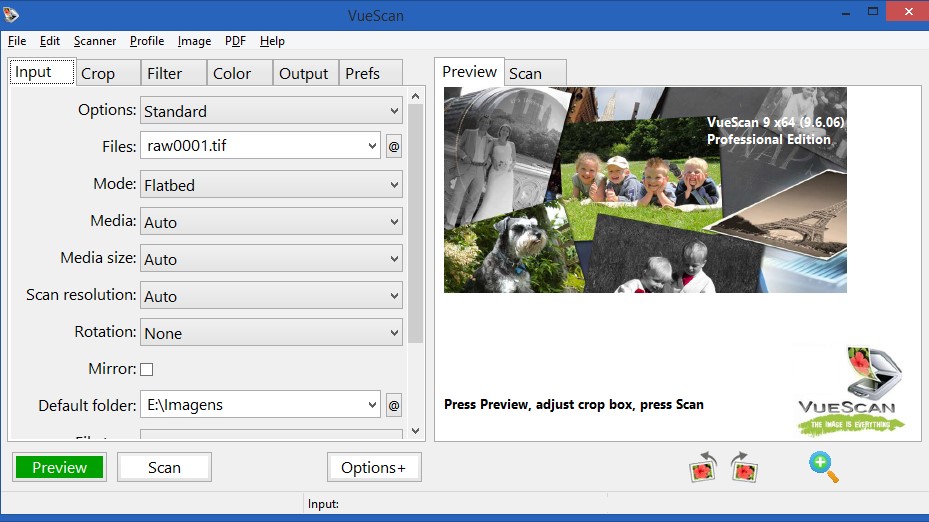Click the VueScan app icon in title bar
The image size is (929, 522).
point(11,14)
